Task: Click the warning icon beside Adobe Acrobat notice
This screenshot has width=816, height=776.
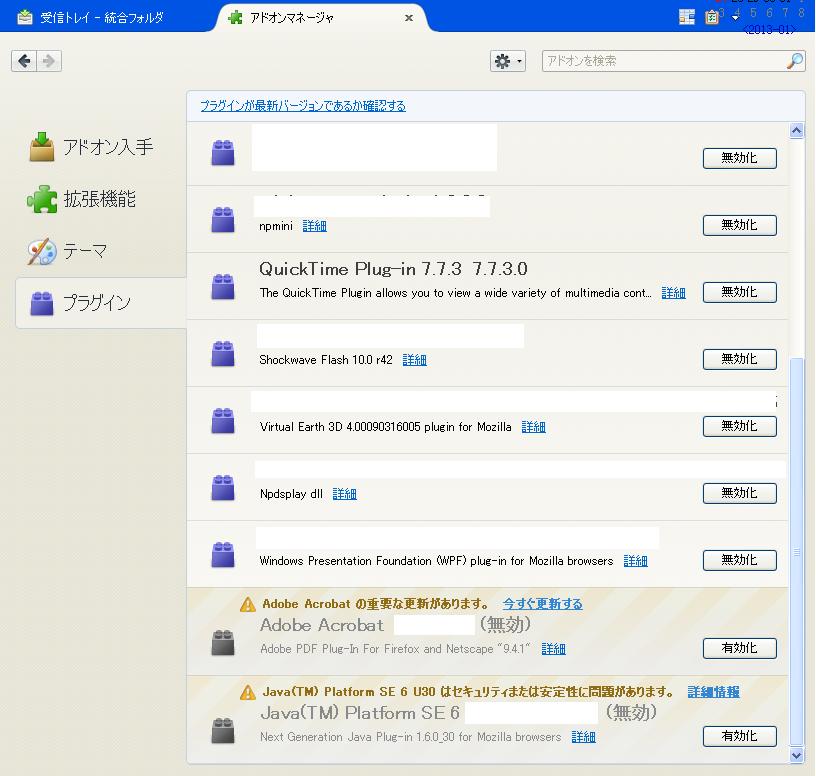Action: 248,604
